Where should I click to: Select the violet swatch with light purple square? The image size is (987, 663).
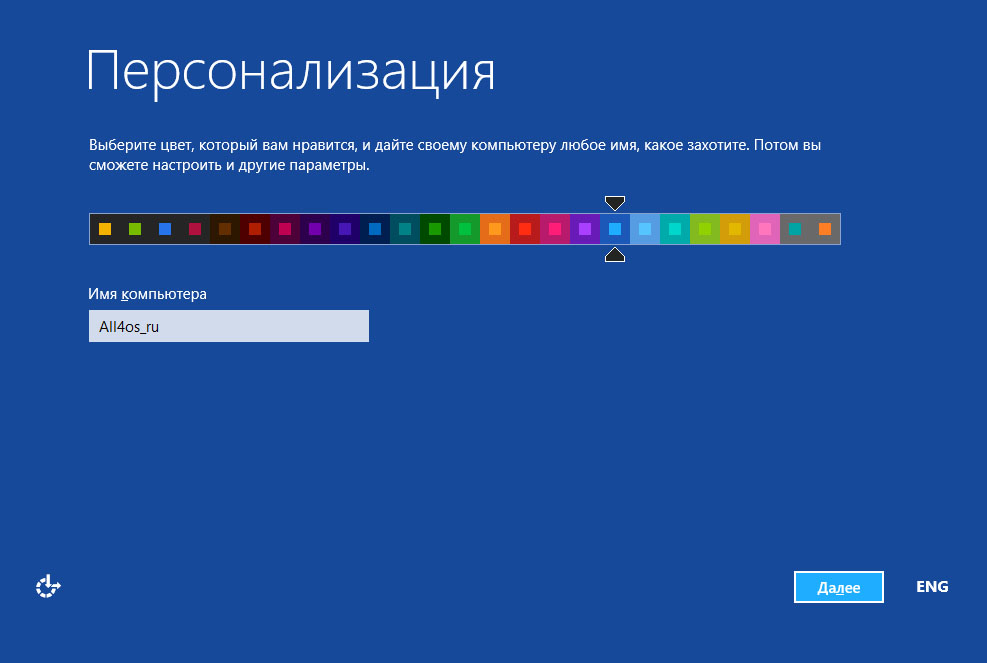coord(585,229)
